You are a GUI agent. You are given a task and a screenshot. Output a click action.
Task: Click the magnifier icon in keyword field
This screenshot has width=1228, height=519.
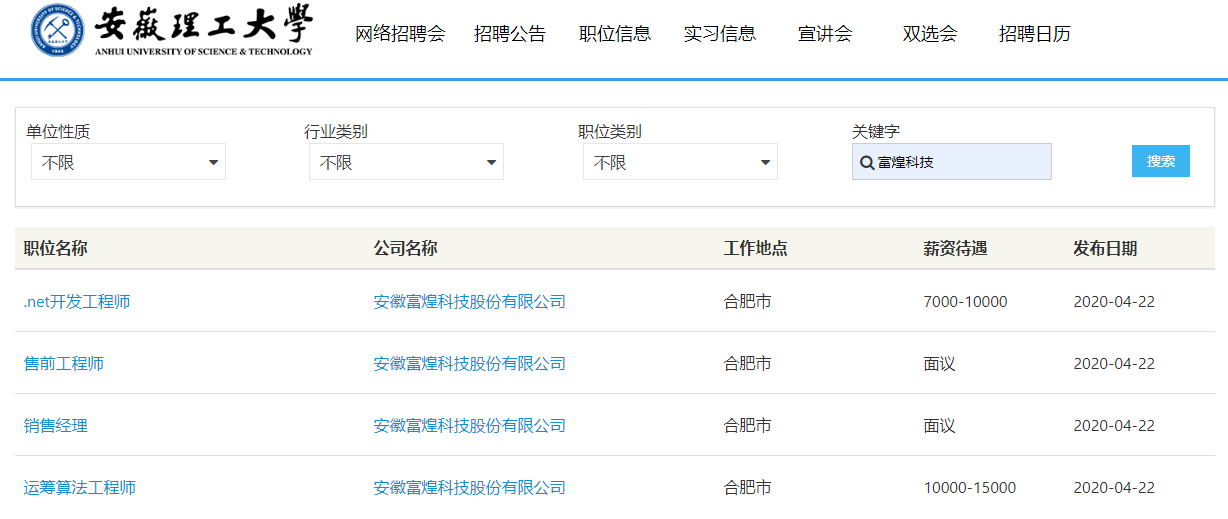tap(866, 162)
